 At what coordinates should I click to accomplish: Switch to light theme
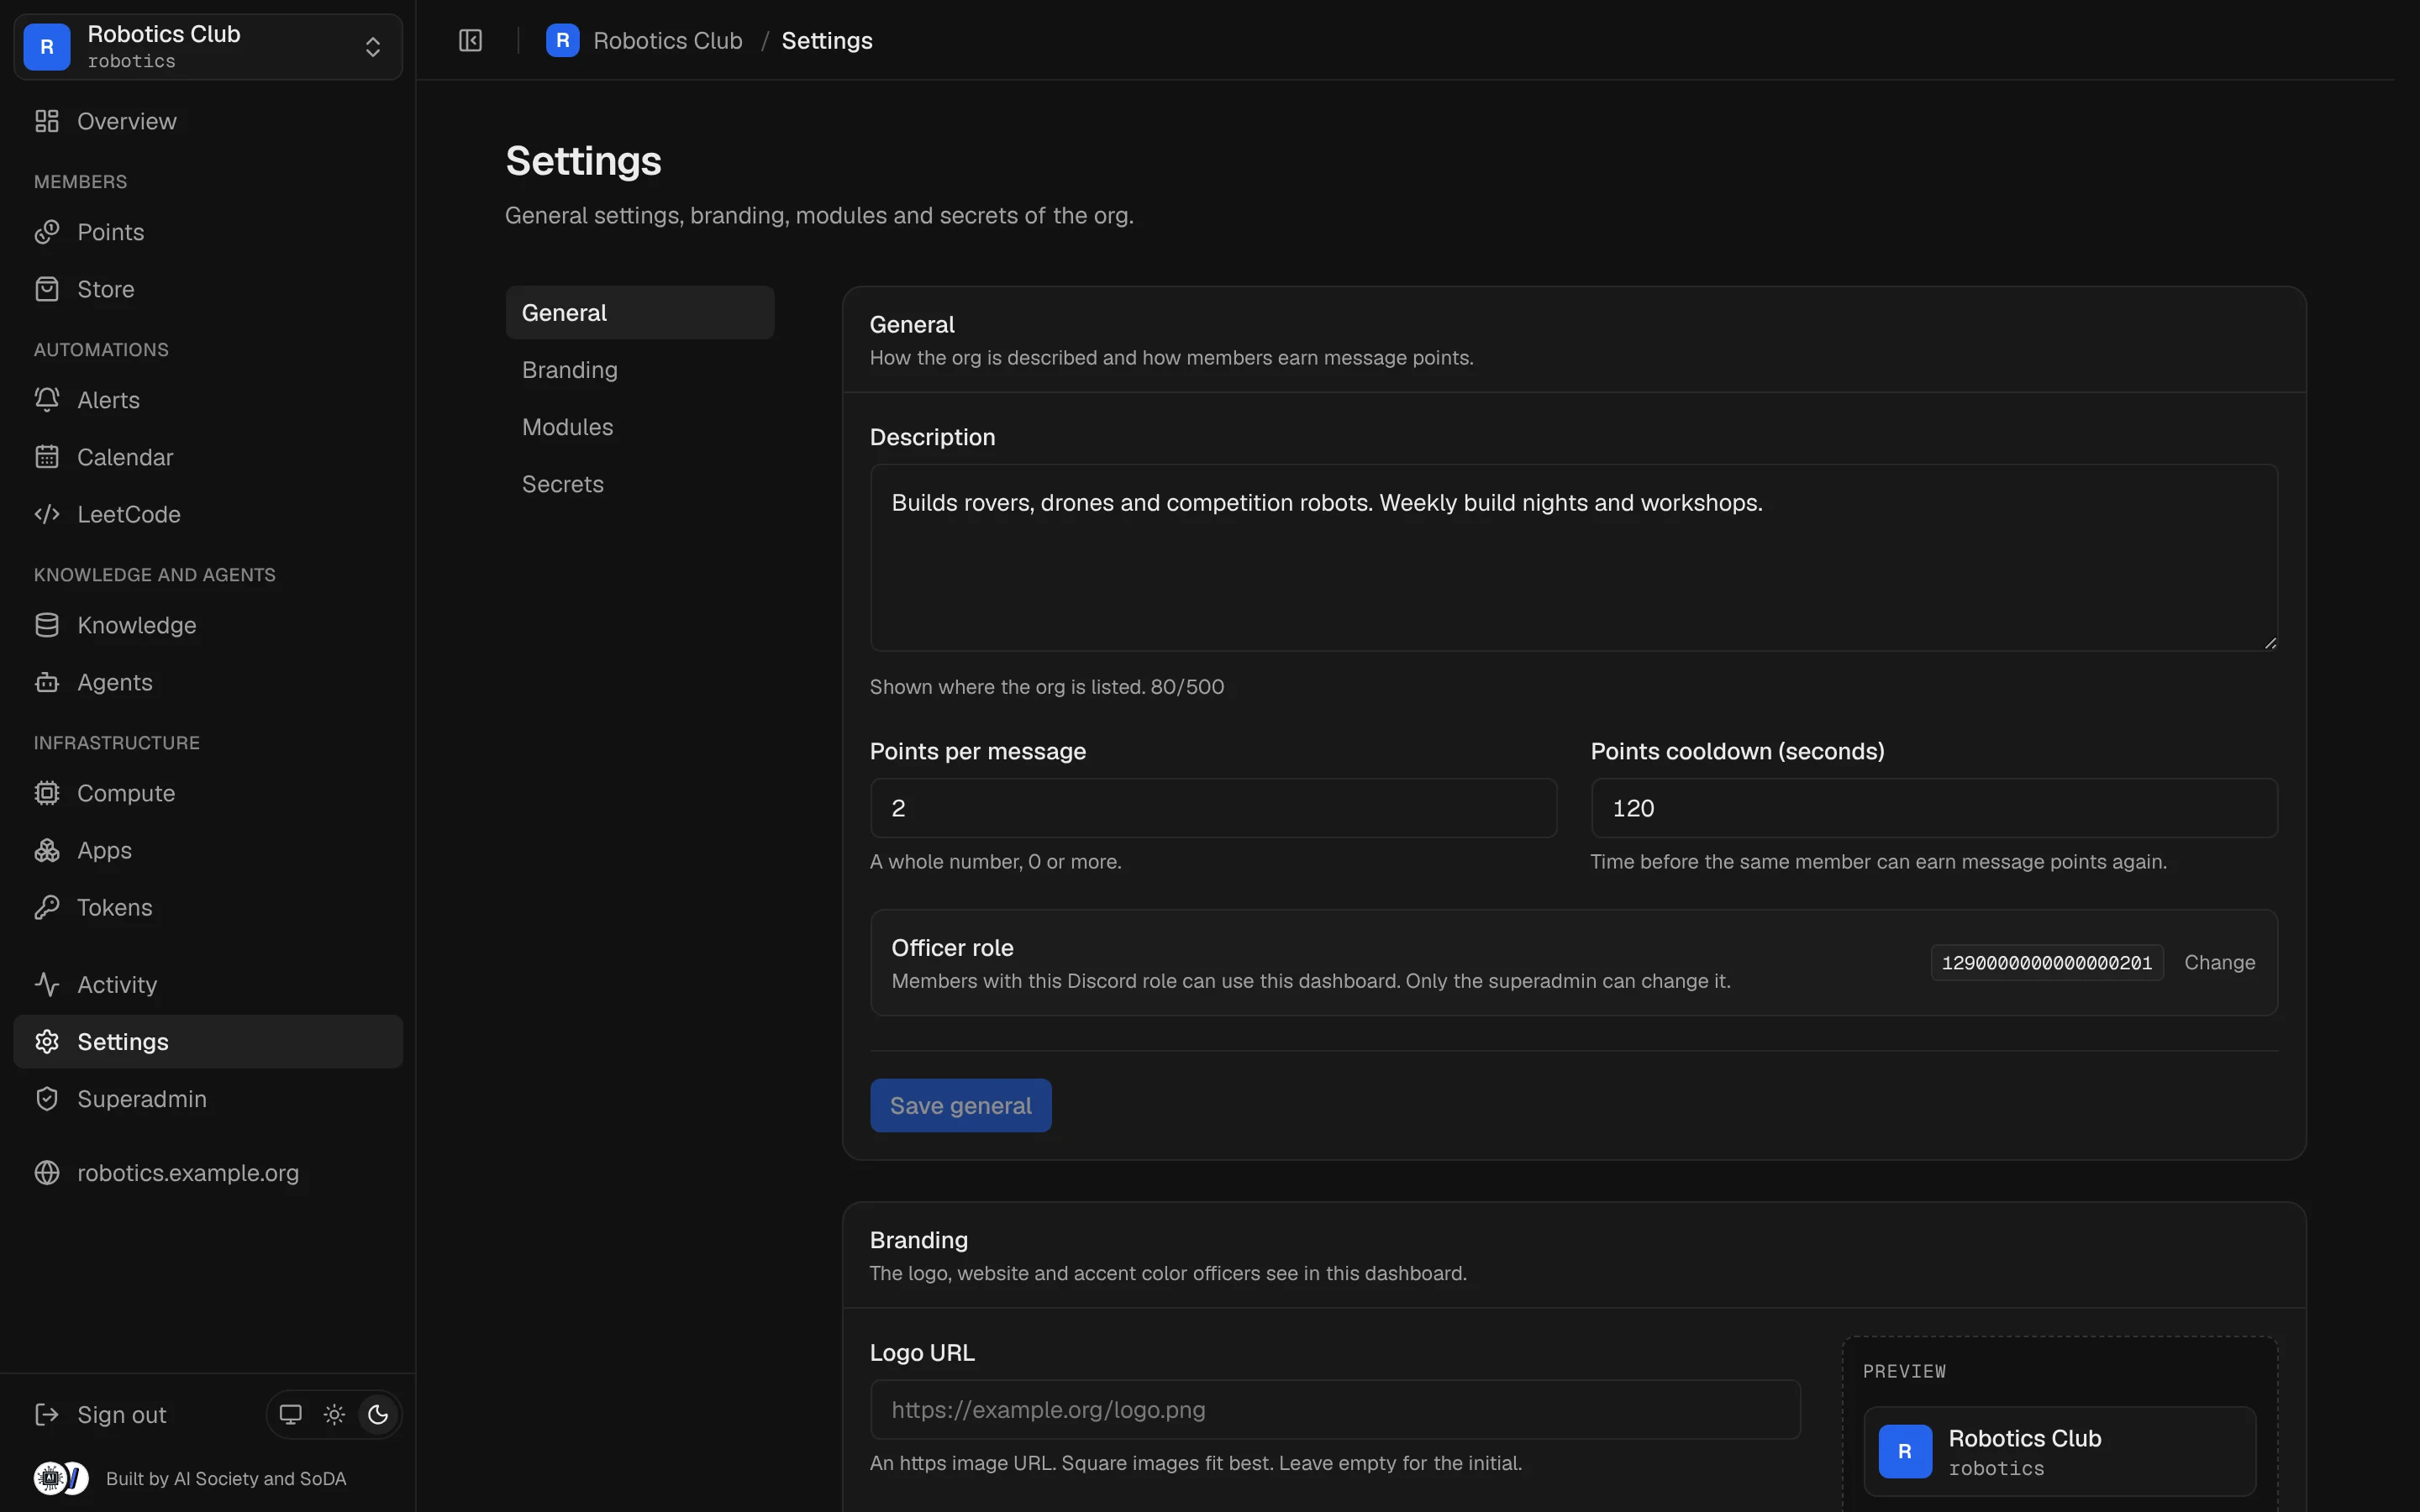point(334,1414)
